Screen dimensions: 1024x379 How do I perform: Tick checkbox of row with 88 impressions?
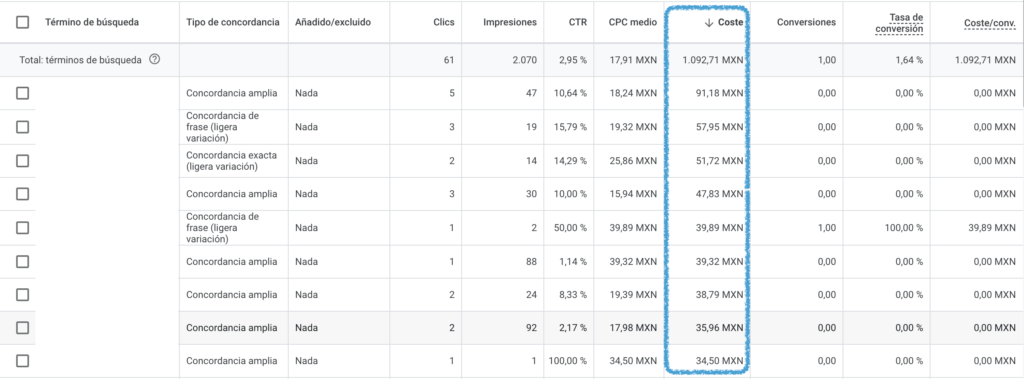click(x=23, y=261)
